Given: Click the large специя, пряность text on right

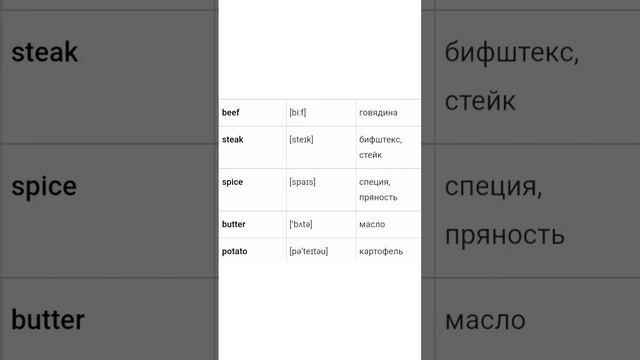Looking at the screenshot, I should 505,211.
